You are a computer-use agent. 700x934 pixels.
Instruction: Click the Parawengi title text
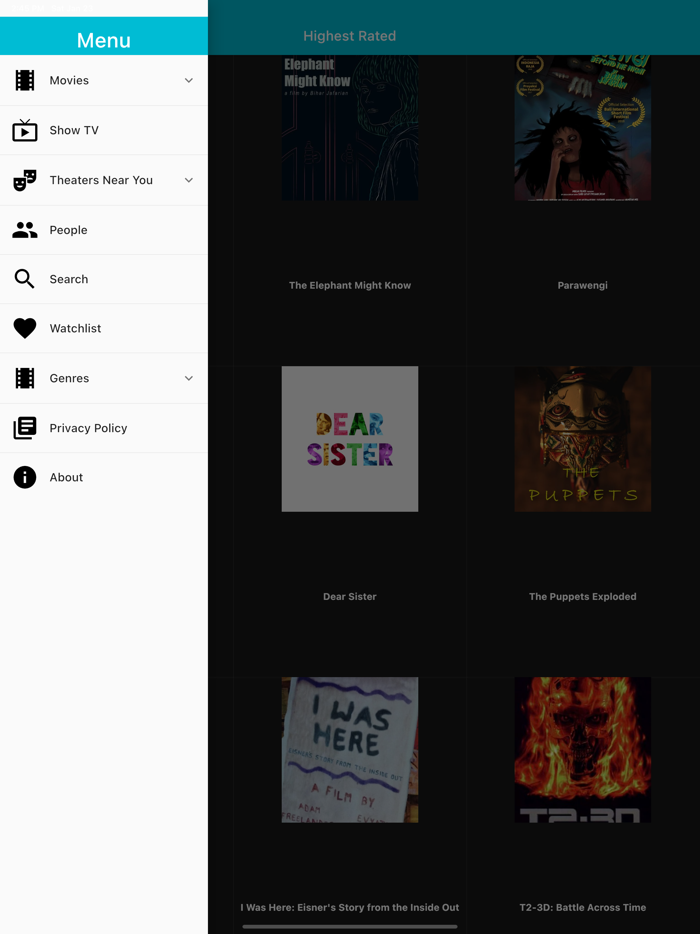(x=583, y=285)
